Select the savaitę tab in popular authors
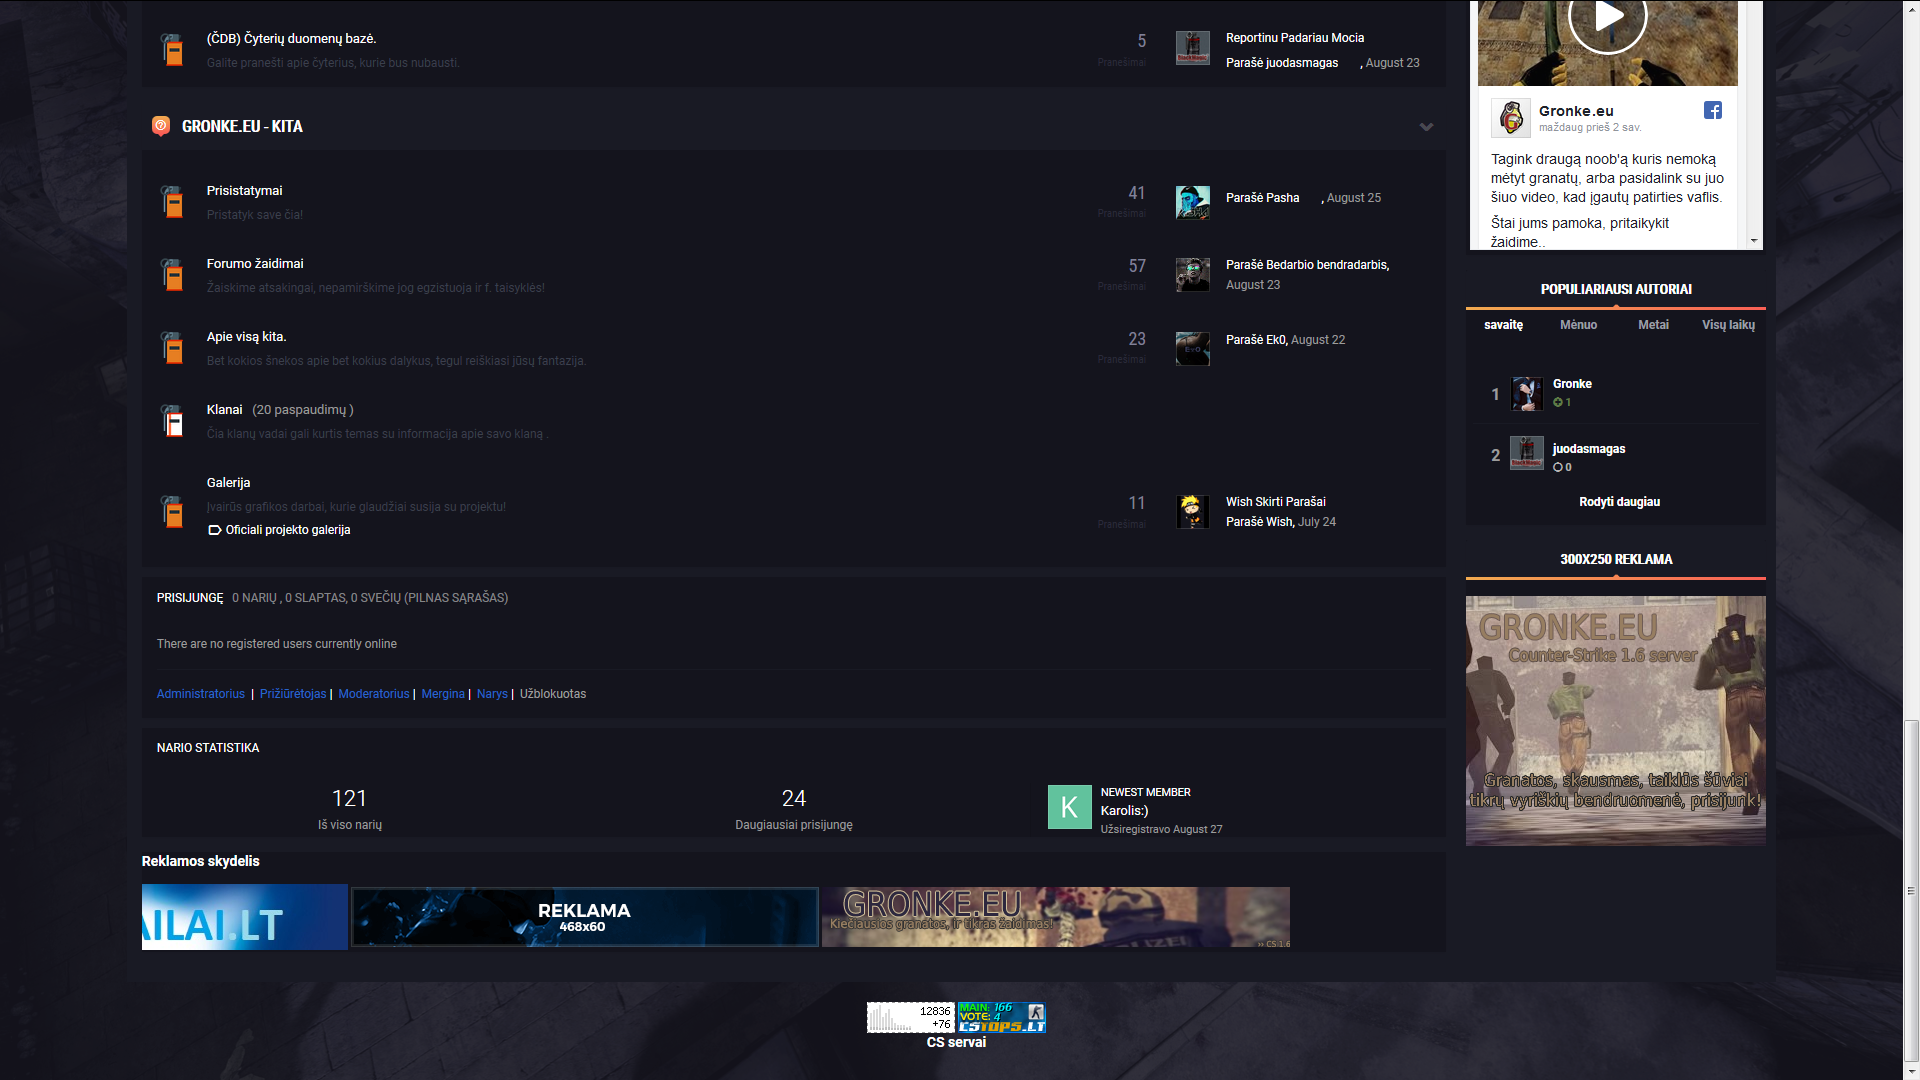 click(x=1503, y=325)
